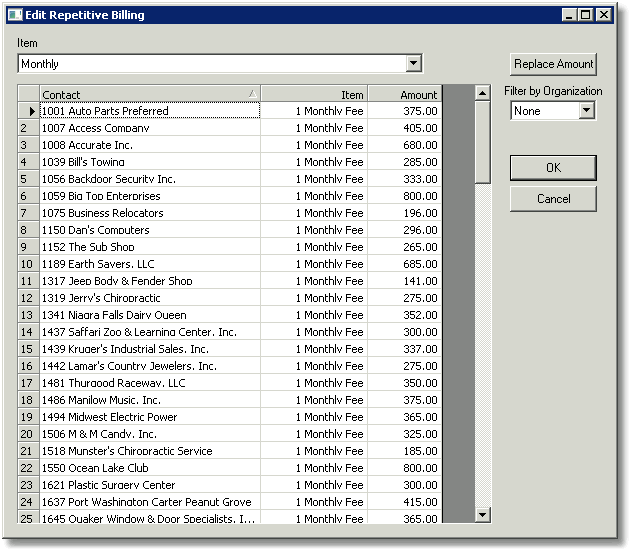632x553 pixels.
Task: Click the Cancel button
Action: (x=553, y=199)
